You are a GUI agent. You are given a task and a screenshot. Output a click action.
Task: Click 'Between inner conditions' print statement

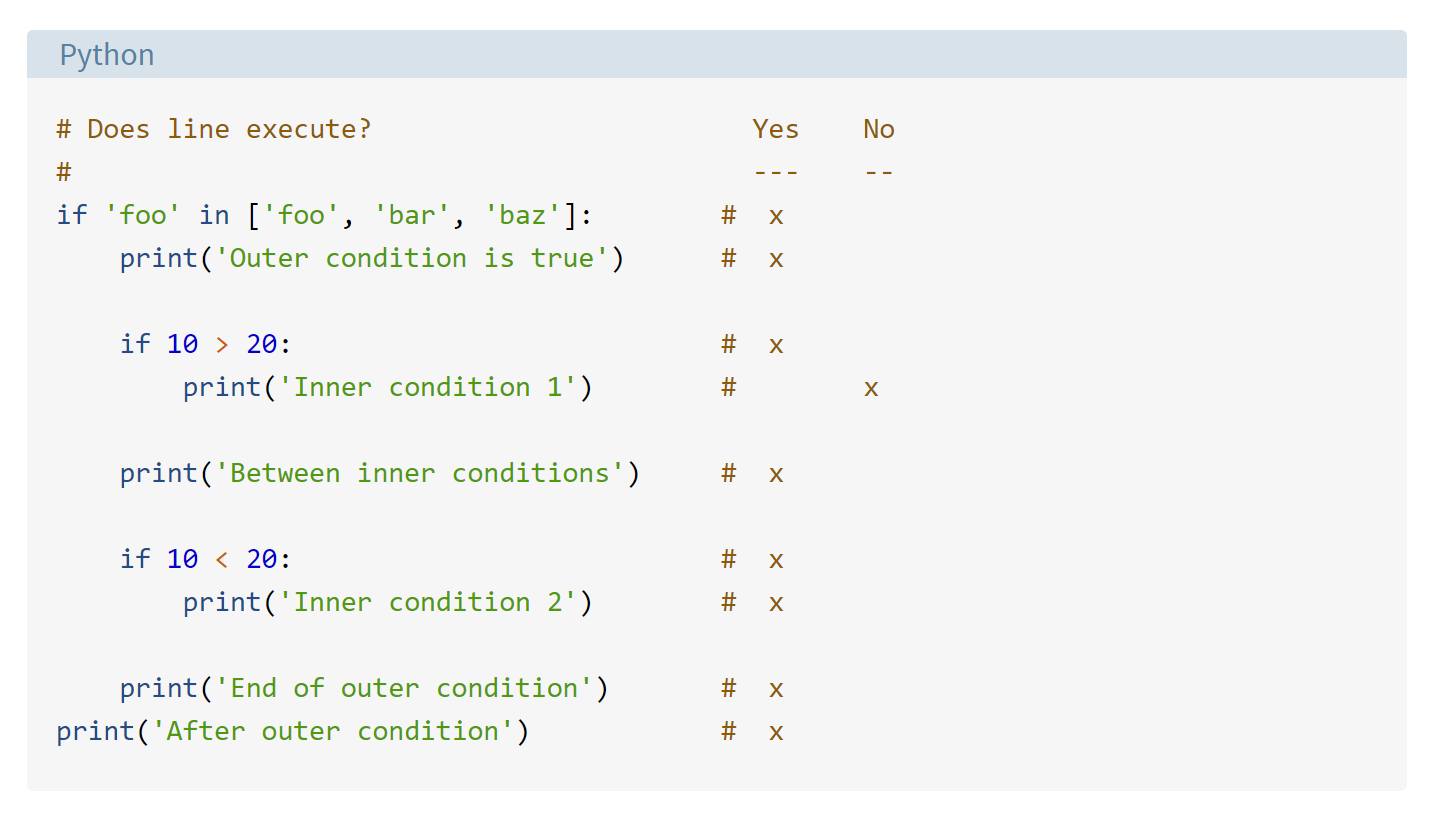[x=380, y=473]
